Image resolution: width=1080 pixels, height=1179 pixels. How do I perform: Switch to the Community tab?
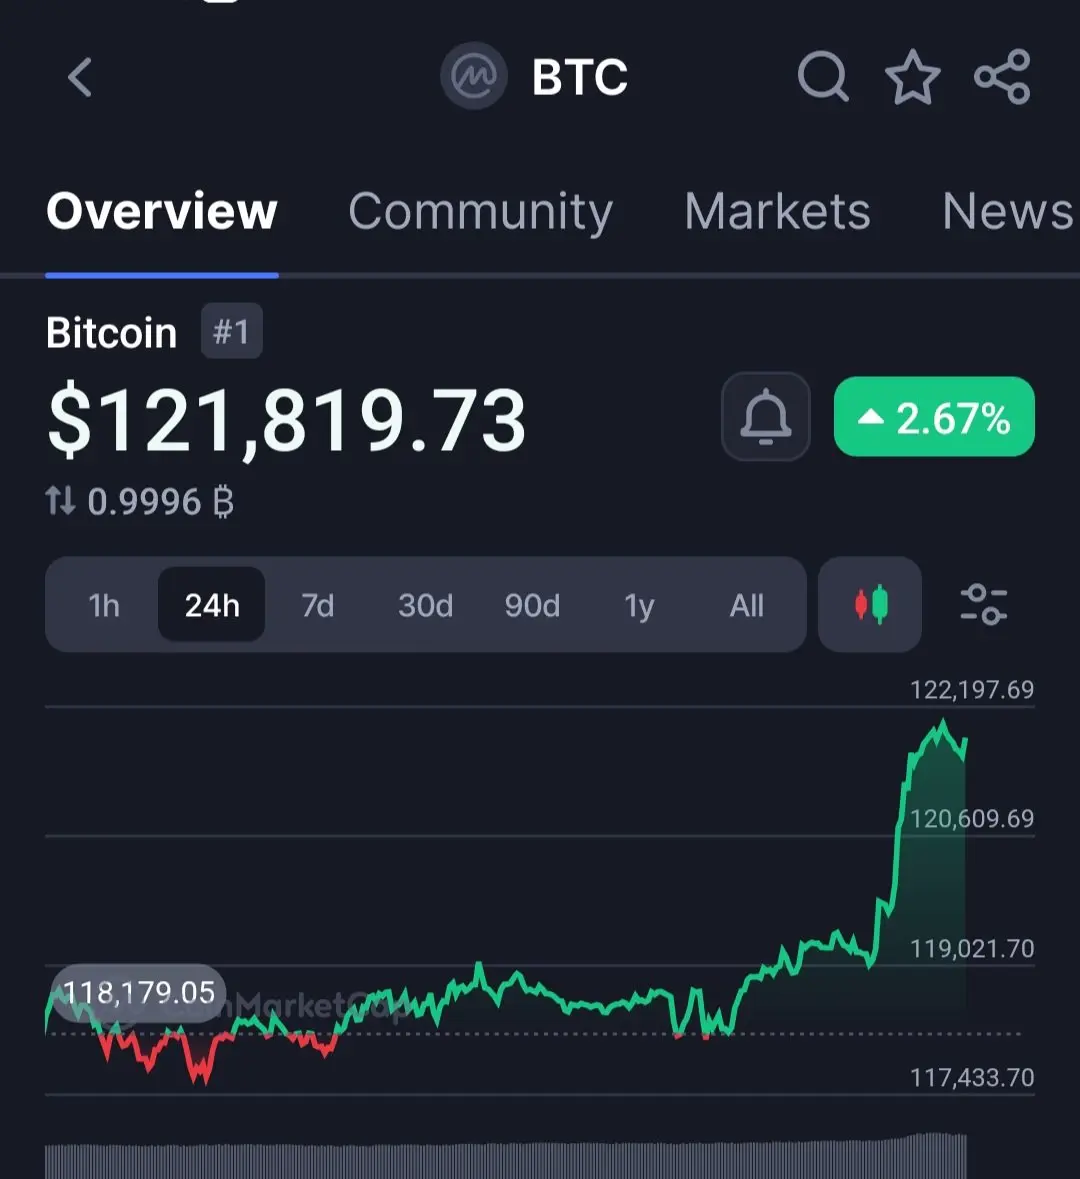coord(481,211)
